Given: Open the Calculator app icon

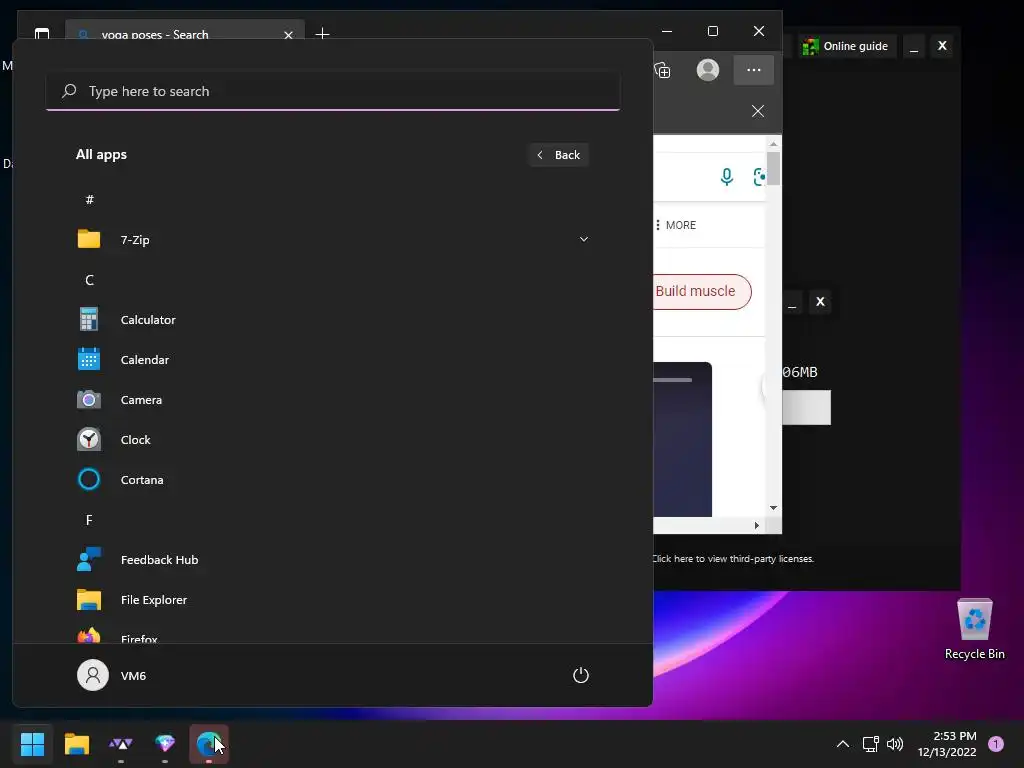Looking at the screenshot, I should tap(89, 319).
